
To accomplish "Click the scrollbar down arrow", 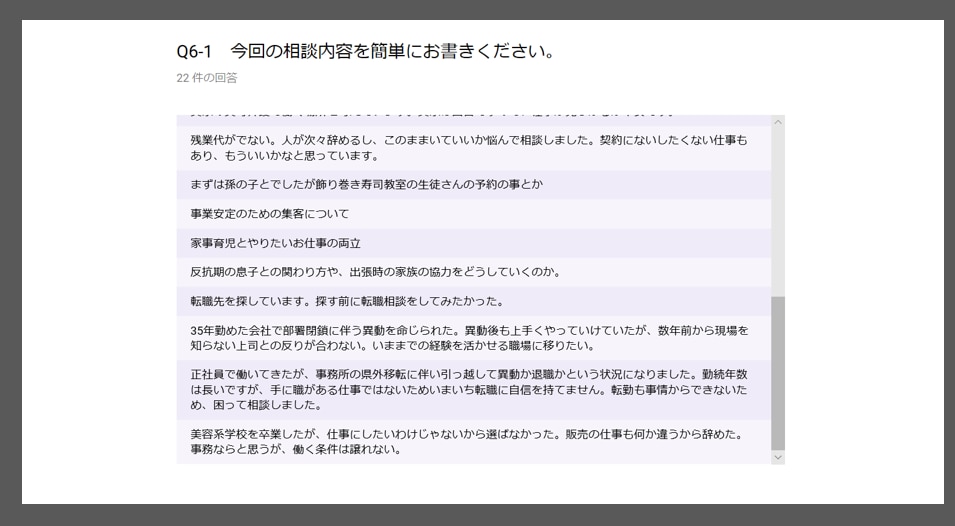I will point(778,457).
